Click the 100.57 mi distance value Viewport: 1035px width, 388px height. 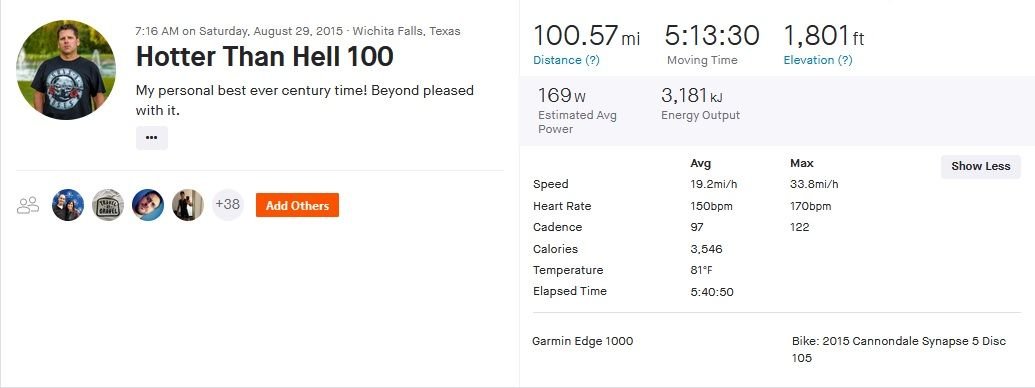(x=586, y=36)
